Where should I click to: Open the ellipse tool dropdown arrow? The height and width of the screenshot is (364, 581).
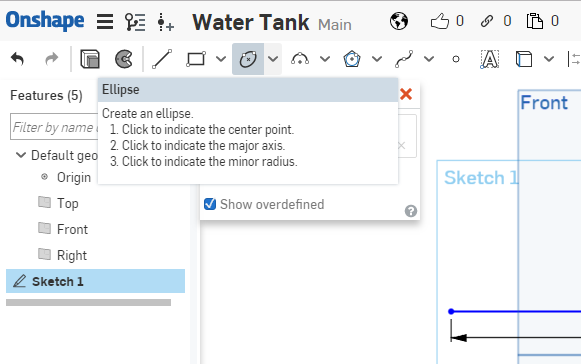click(x=273, y=59)
